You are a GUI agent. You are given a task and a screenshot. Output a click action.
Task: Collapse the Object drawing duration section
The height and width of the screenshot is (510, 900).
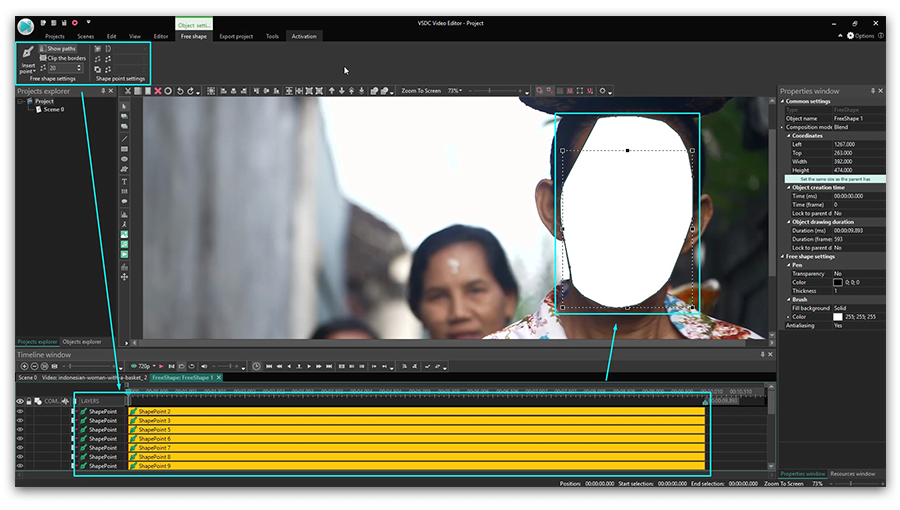[x=789, y=222]
